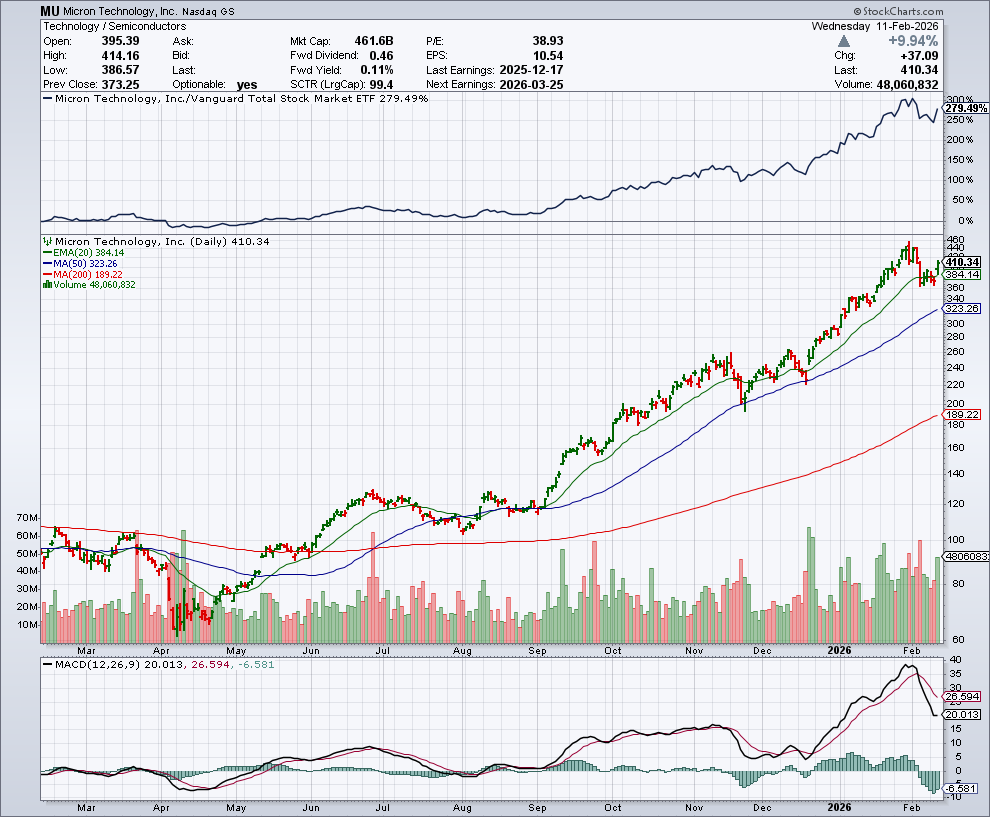Click the P/E value 38.93
The height and width of the screenshot is (817, 990).
(548, 40)
